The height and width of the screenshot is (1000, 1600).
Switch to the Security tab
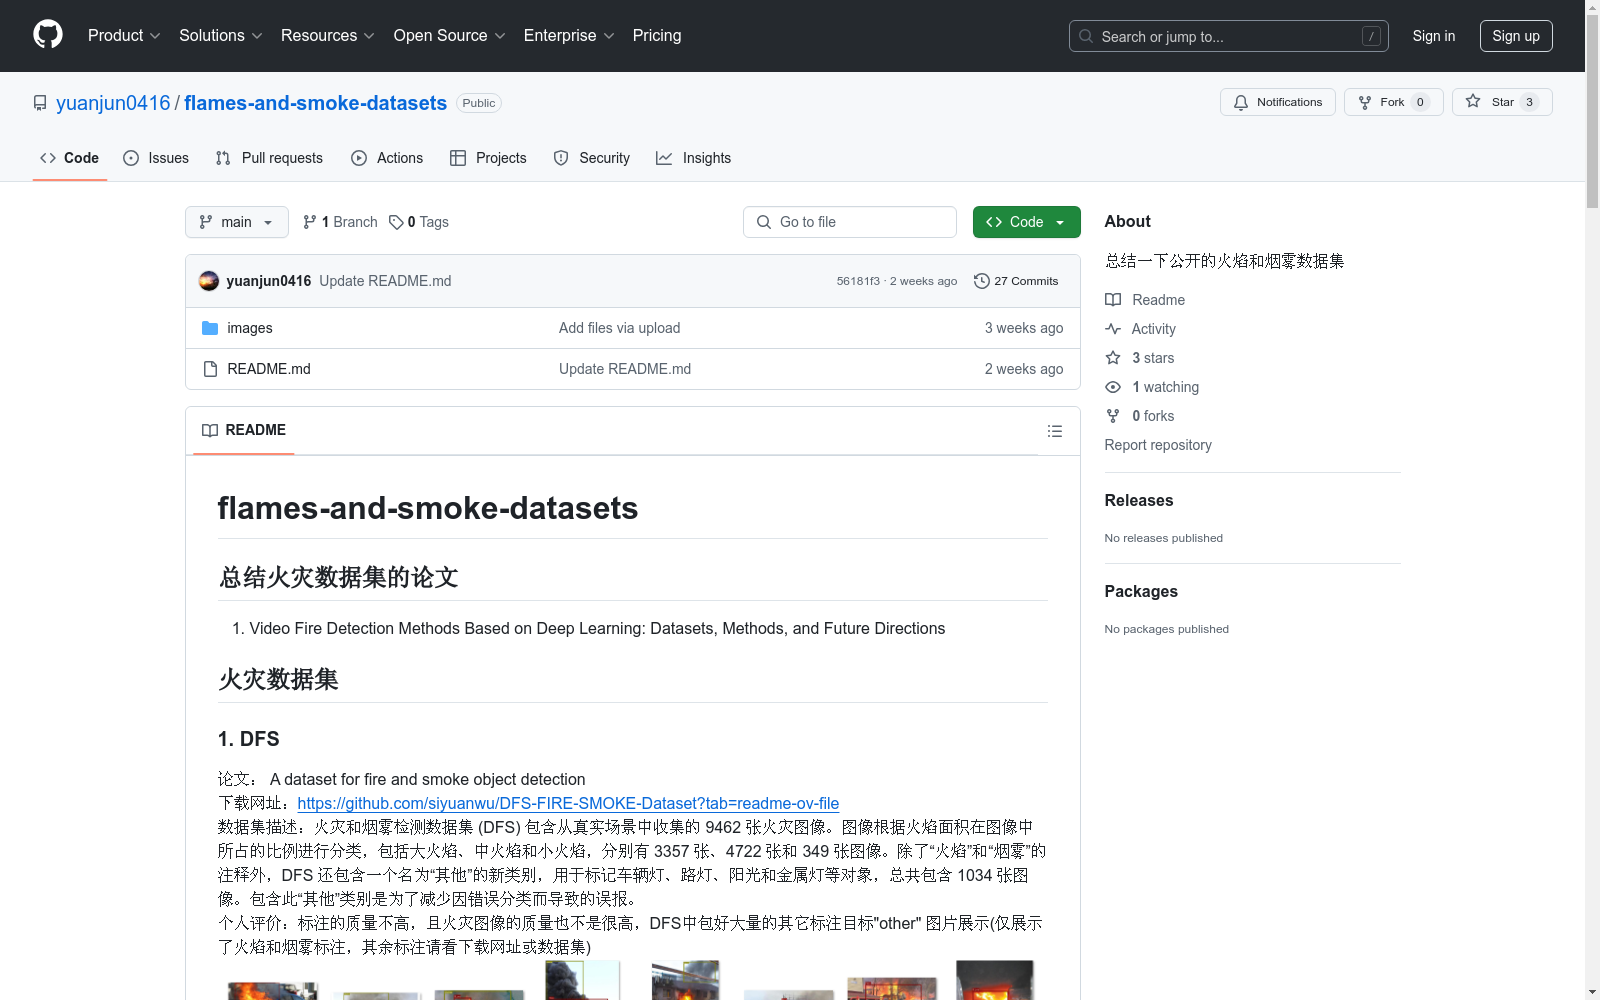click(592, 158)
